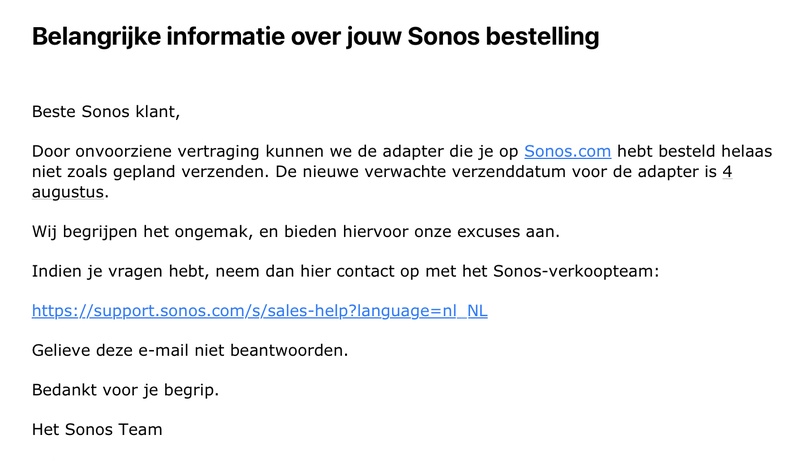Image resolution: width=800 pixels, height=461 pixels.
Task: Open the Sonos.com link
Action: click(x=567, y=151)
